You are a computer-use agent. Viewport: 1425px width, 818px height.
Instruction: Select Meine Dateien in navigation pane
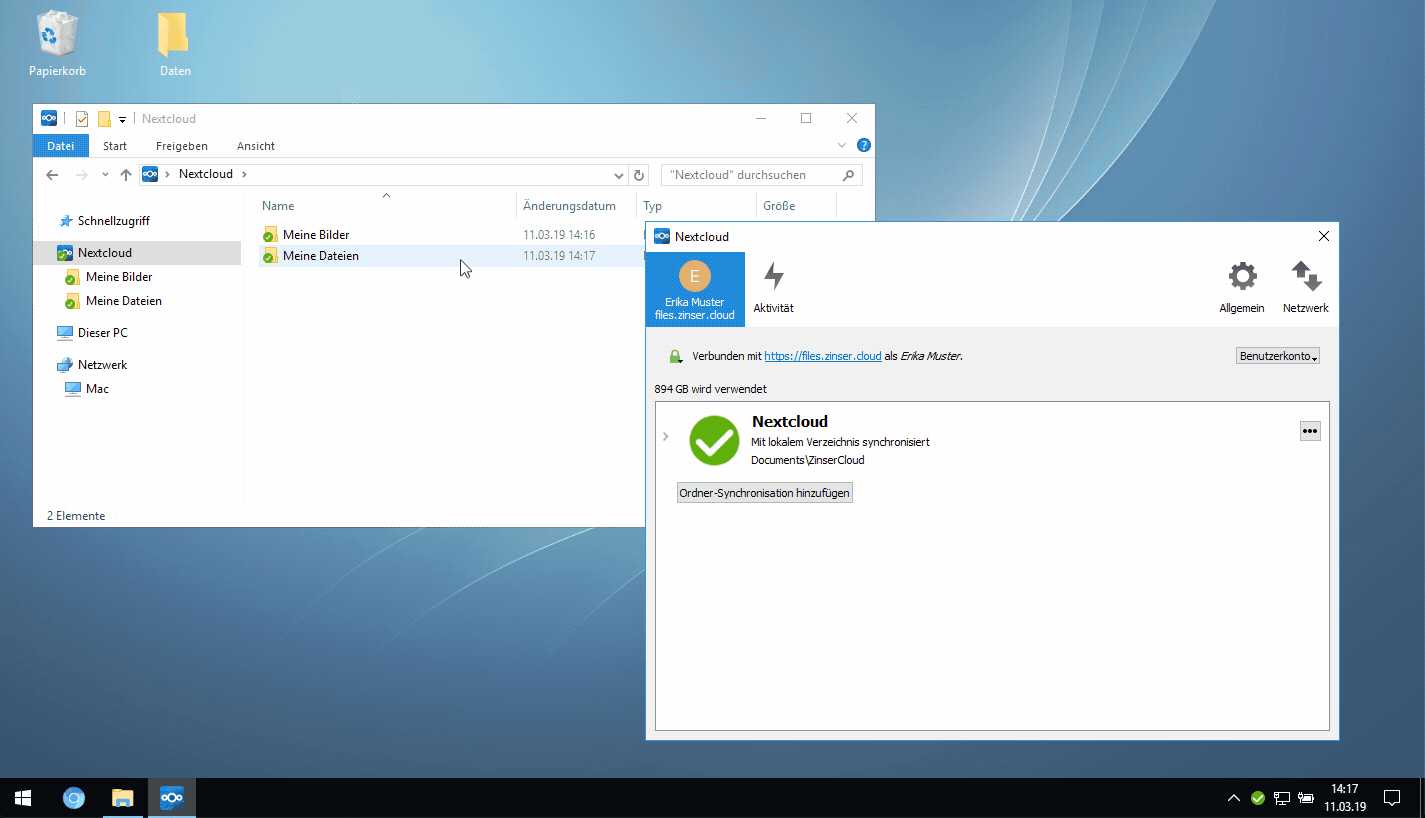tap(124, 301)
